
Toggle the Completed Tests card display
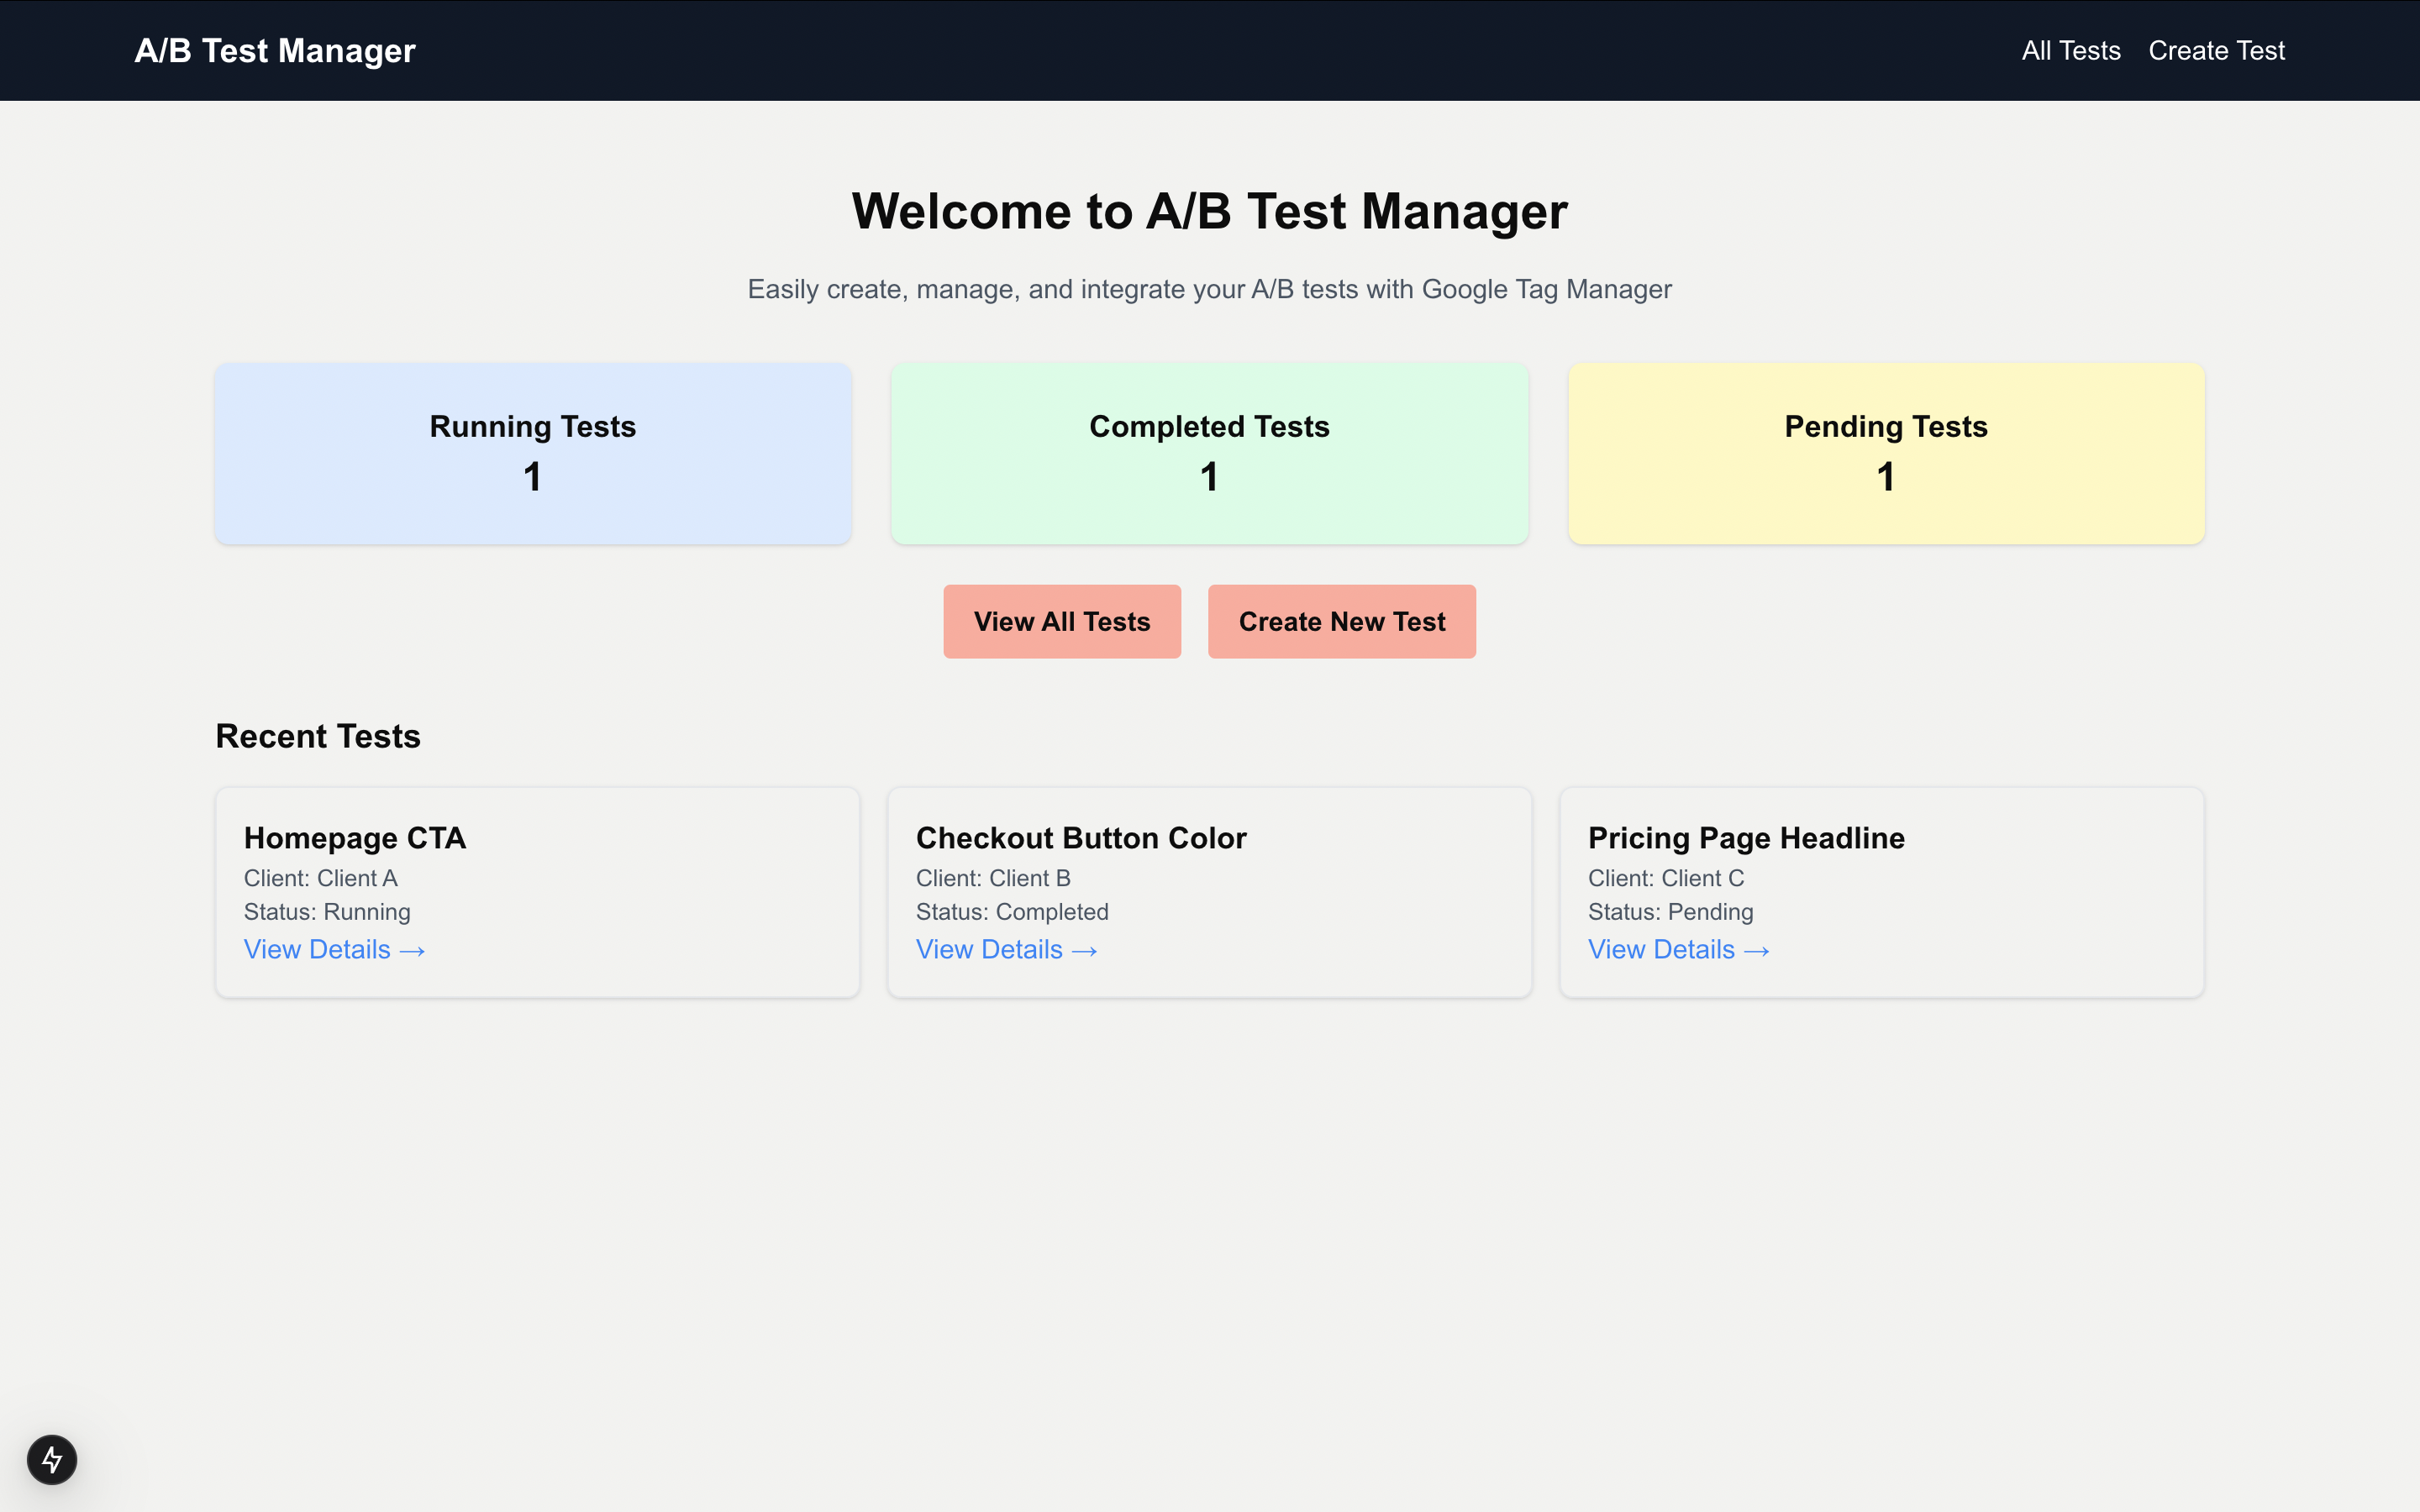click(x=1209, y=453)
